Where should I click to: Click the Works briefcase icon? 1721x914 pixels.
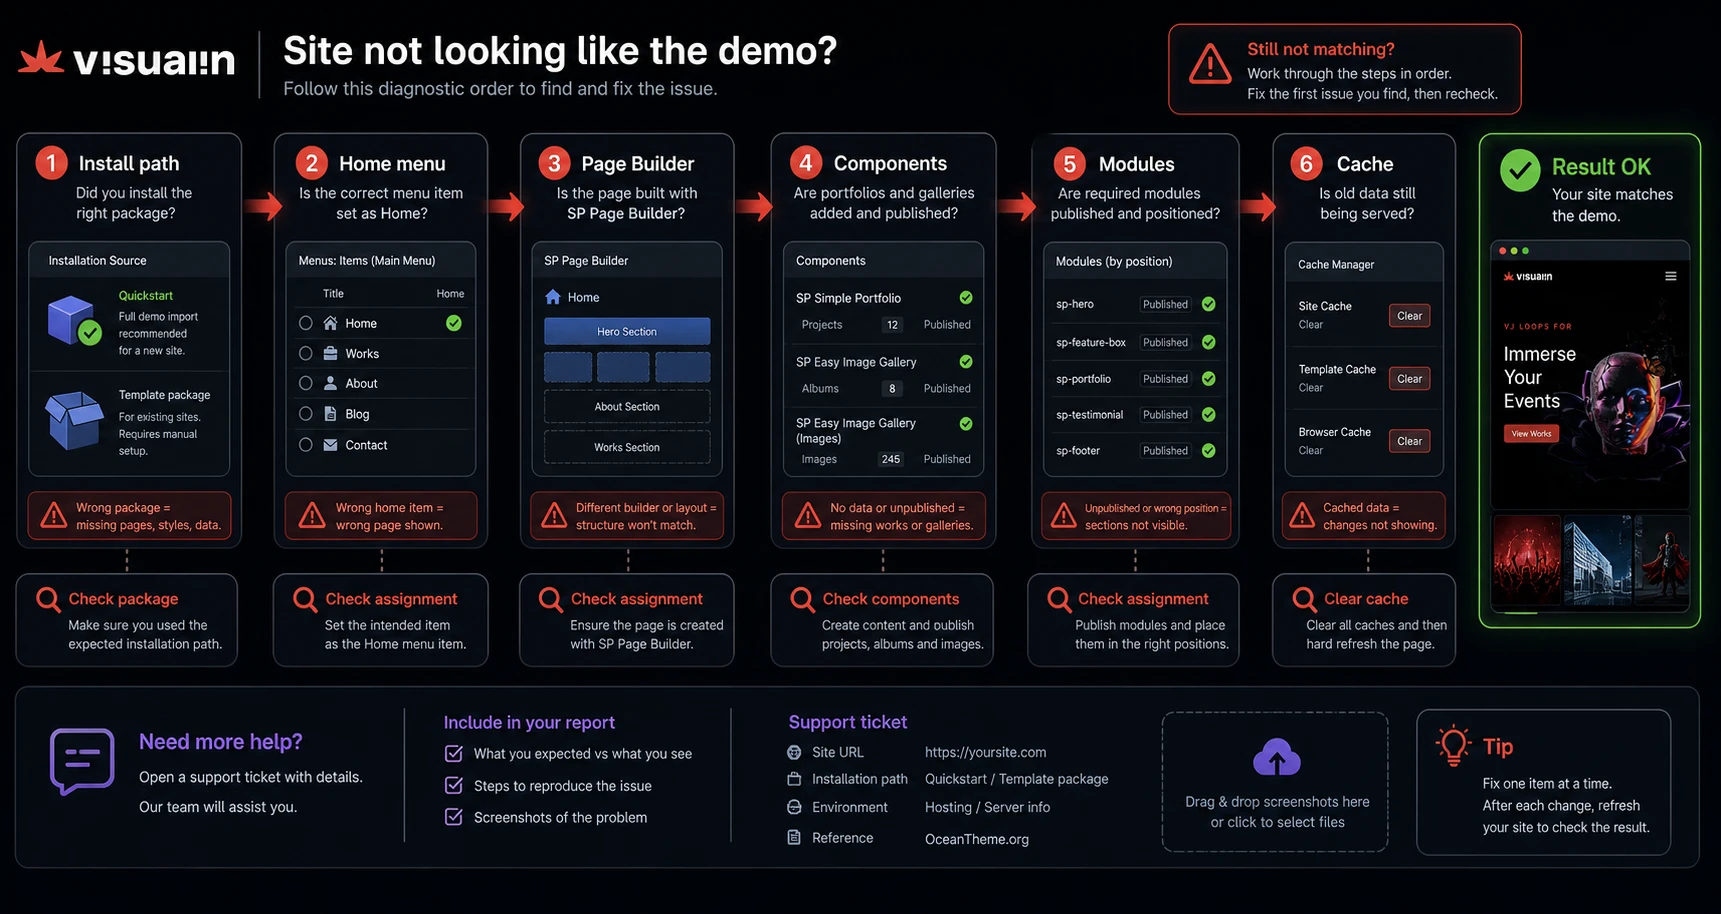330,353
